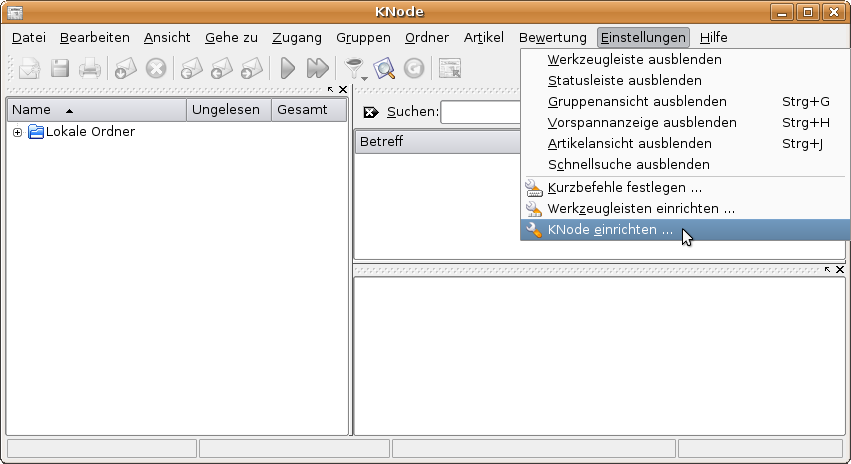Click the double arrow skip toolbar icon
Viewport: 851px width, 464px height.
click(x=317, y=69)
